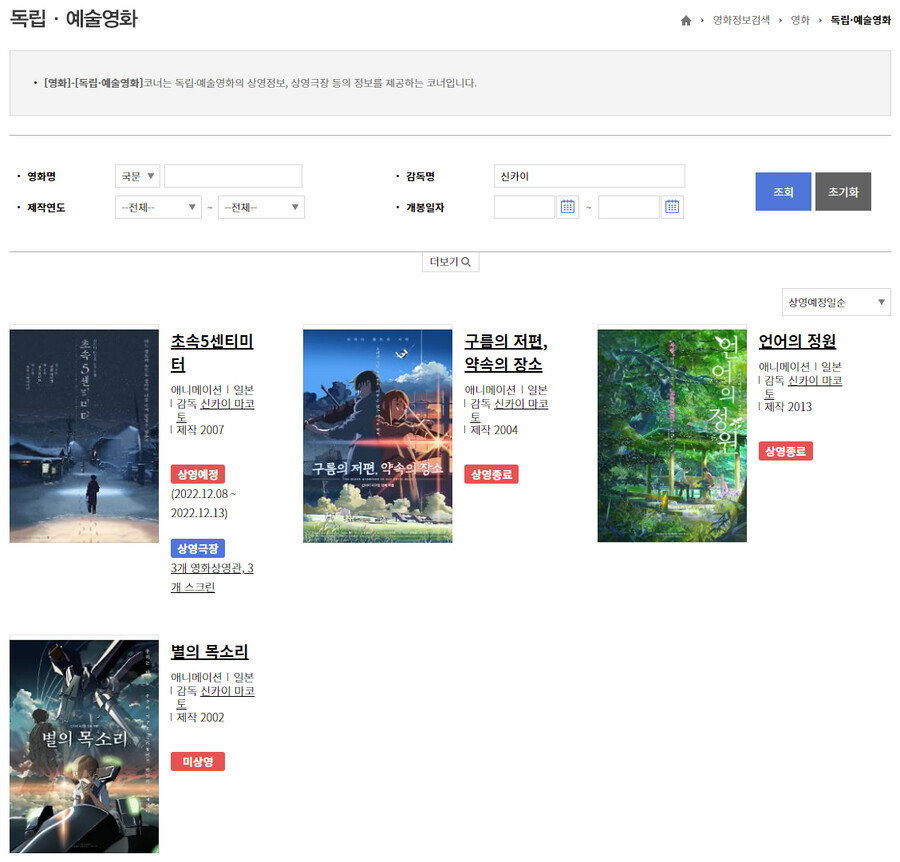Open the 별의 목소리 title link

coord(210,651)
